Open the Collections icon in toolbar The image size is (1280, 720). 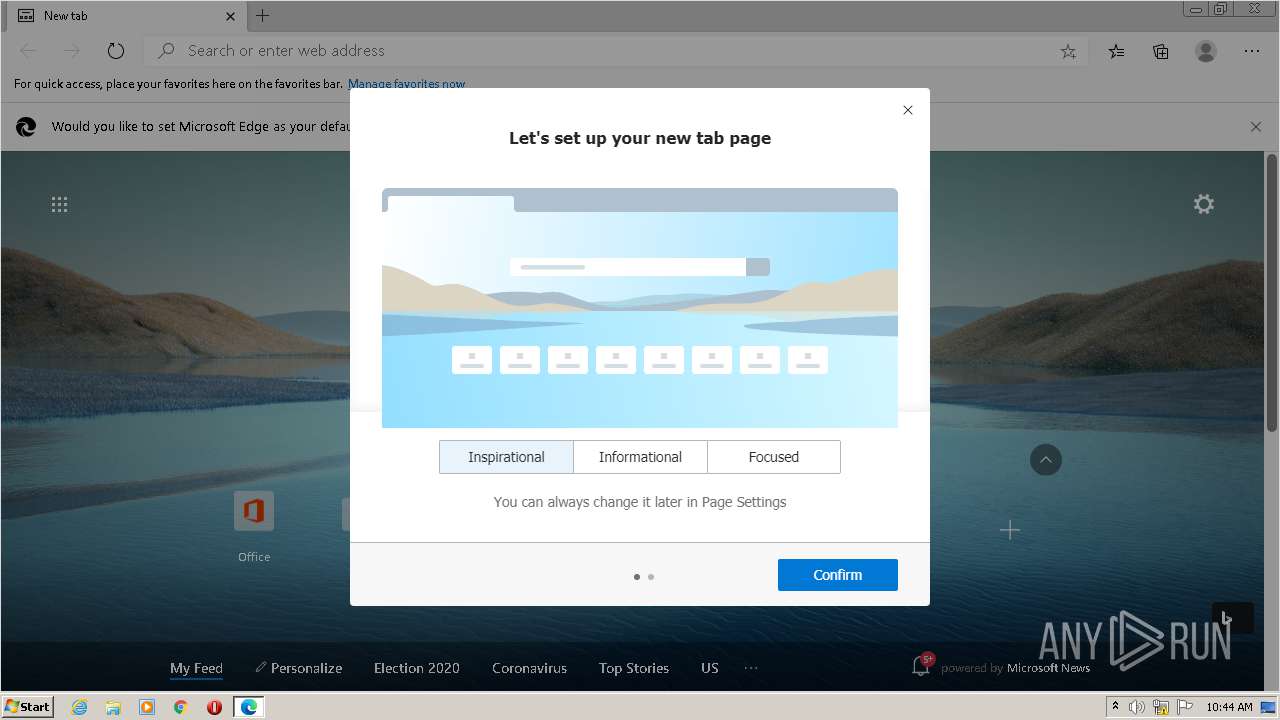coord(1161,51)
